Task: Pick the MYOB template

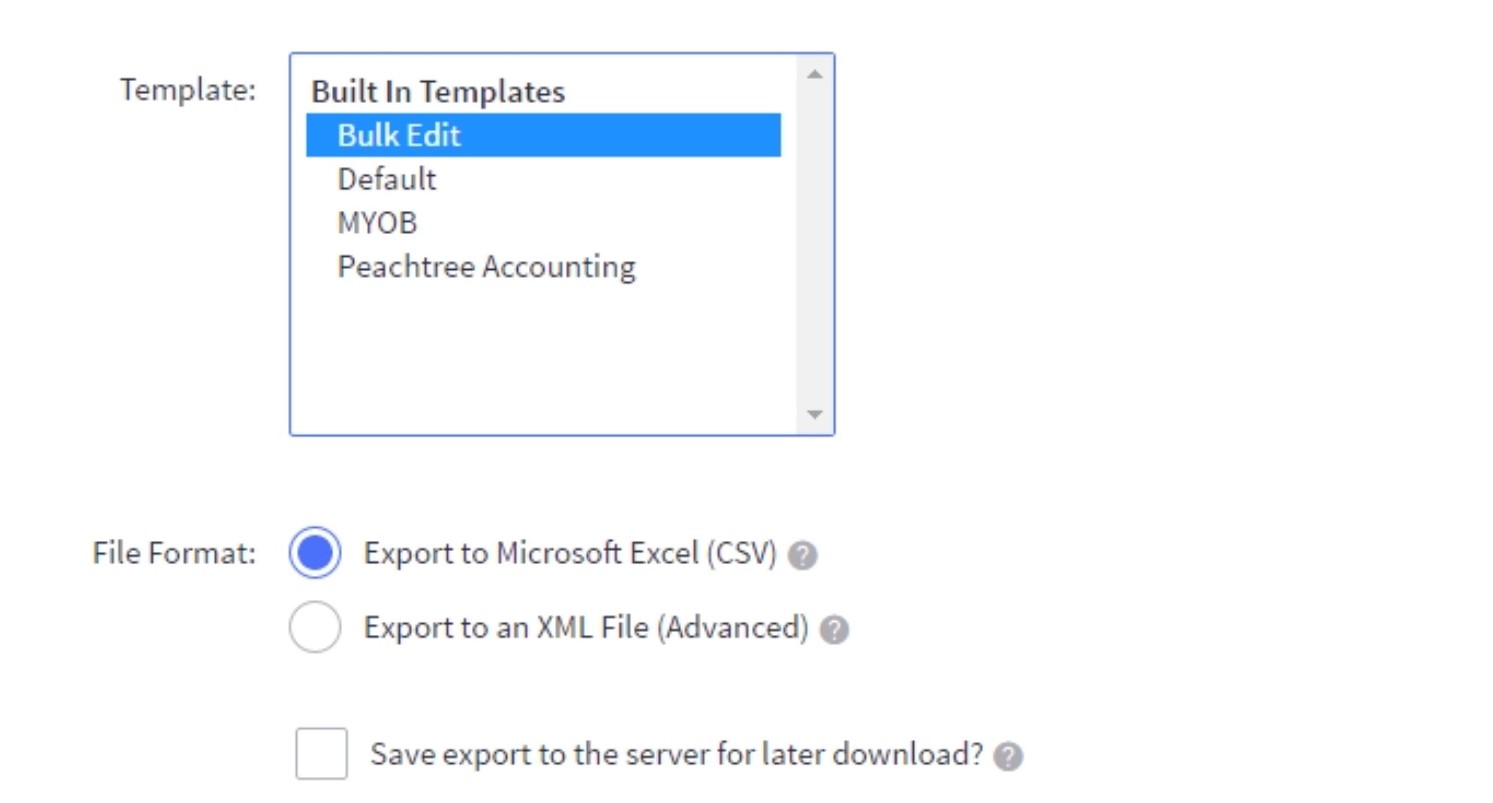Action: click(x=377, y=223)
